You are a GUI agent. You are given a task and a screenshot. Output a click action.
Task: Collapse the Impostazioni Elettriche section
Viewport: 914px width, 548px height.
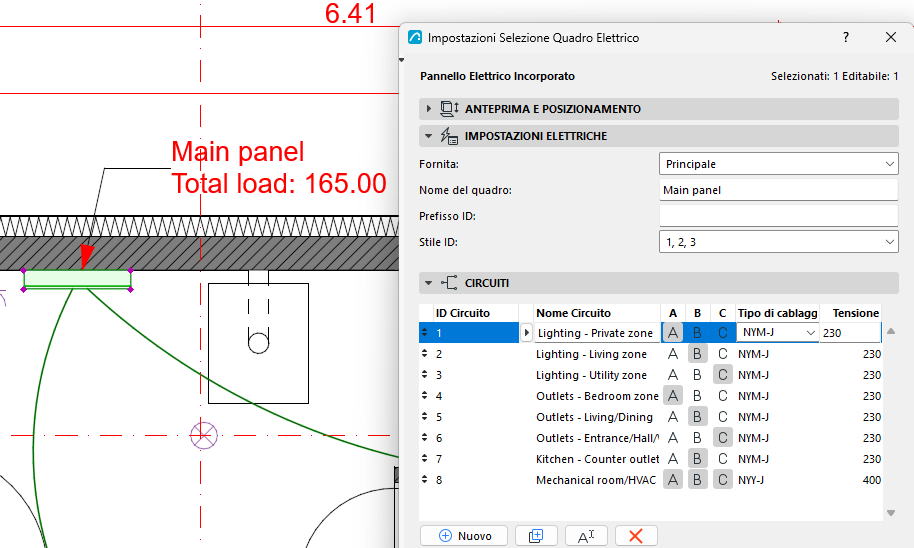tap(429, 136)
